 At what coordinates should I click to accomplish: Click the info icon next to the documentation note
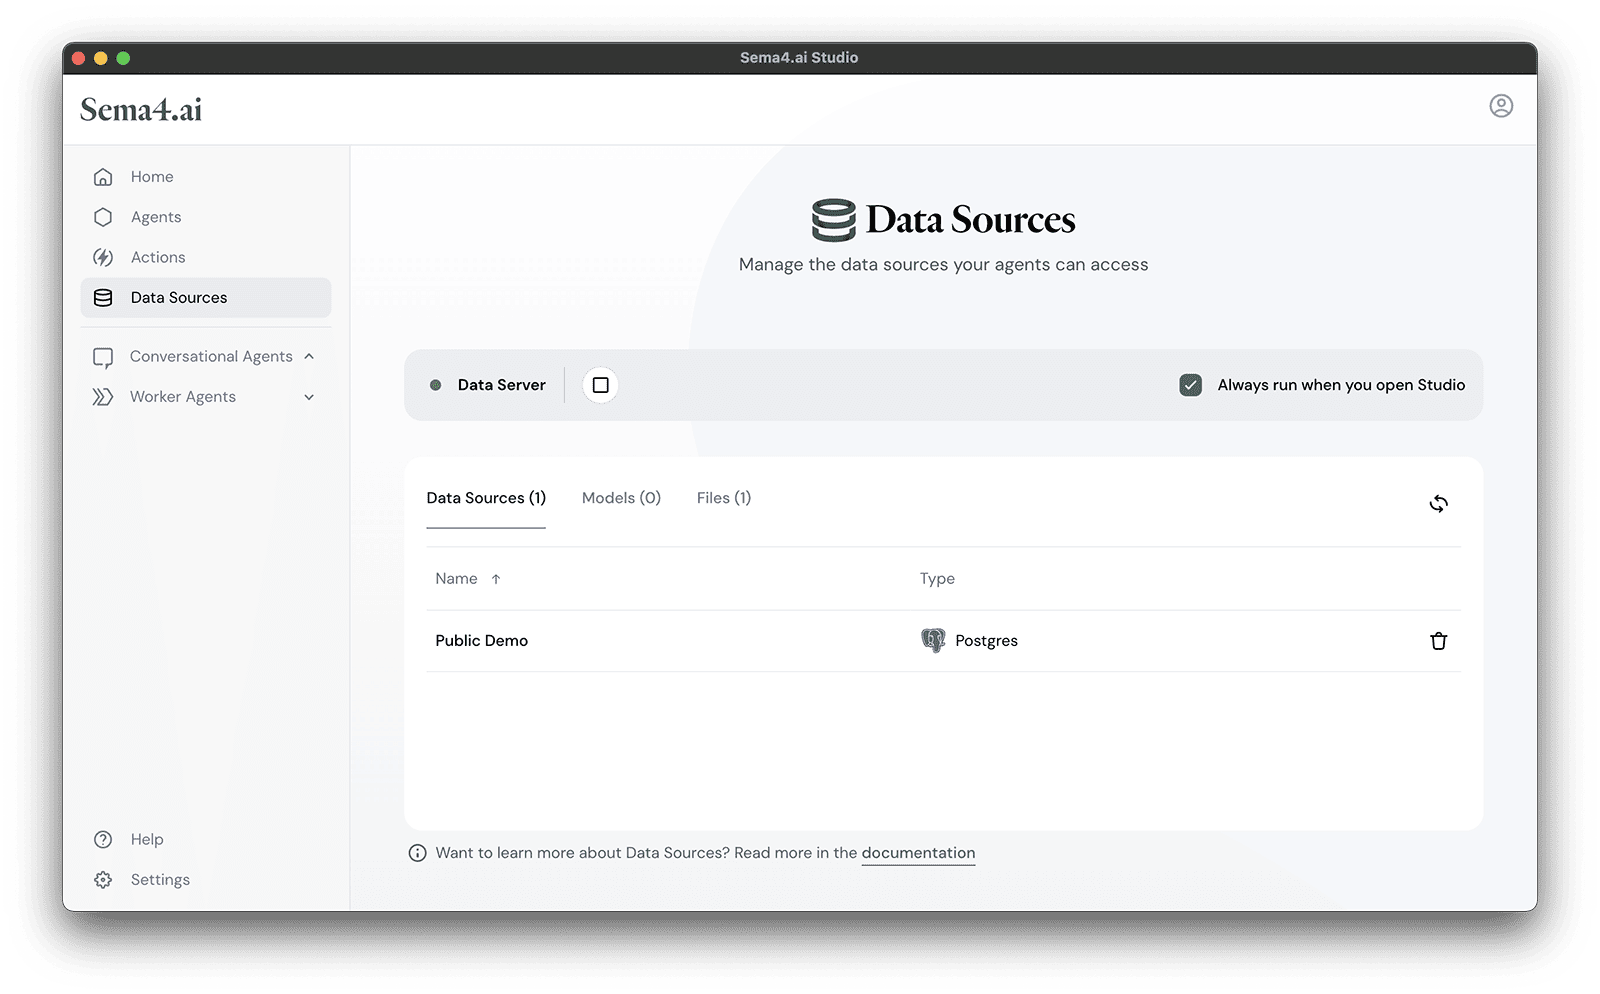(415, 853)
